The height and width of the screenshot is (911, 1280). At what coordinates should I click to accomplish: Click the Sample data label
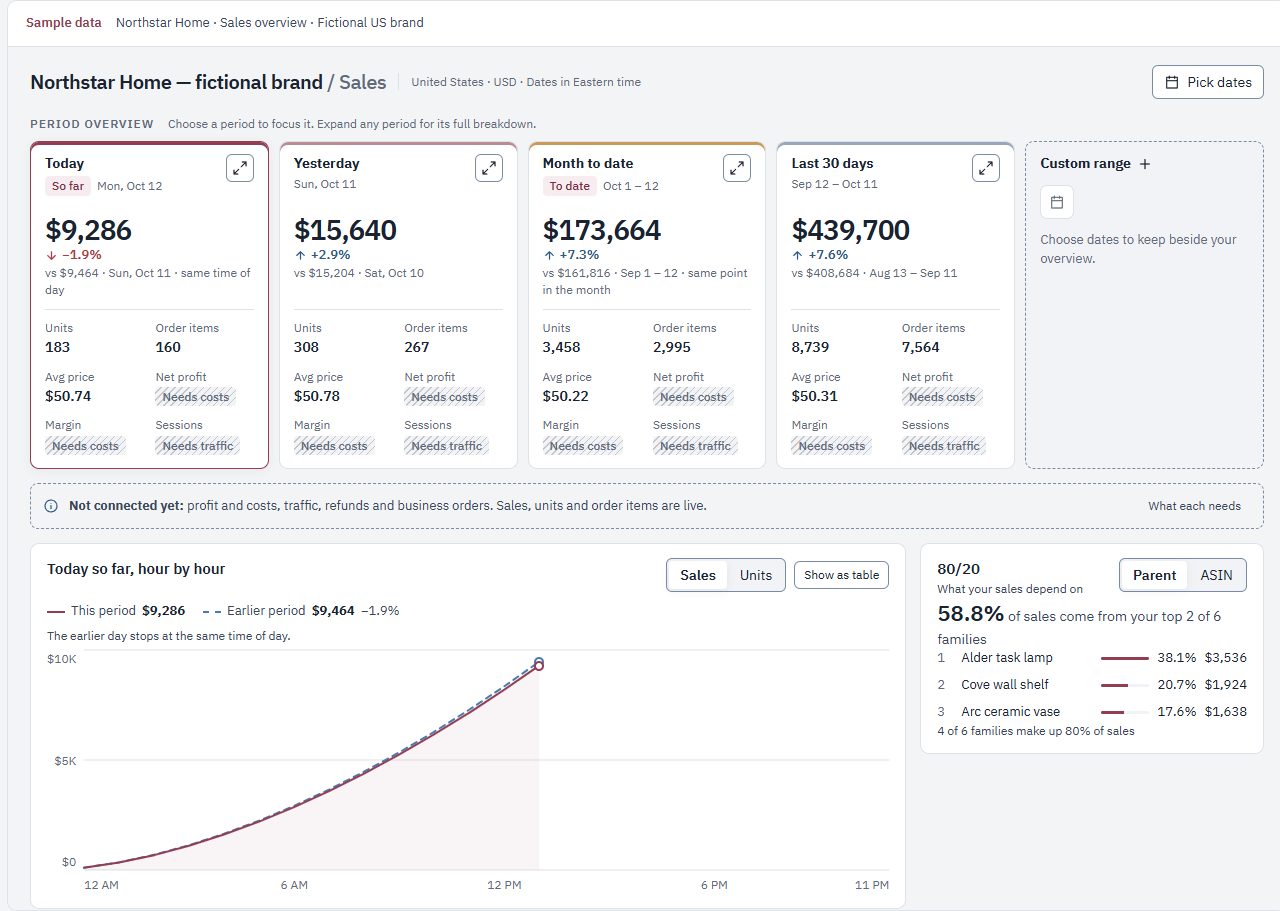64,23
